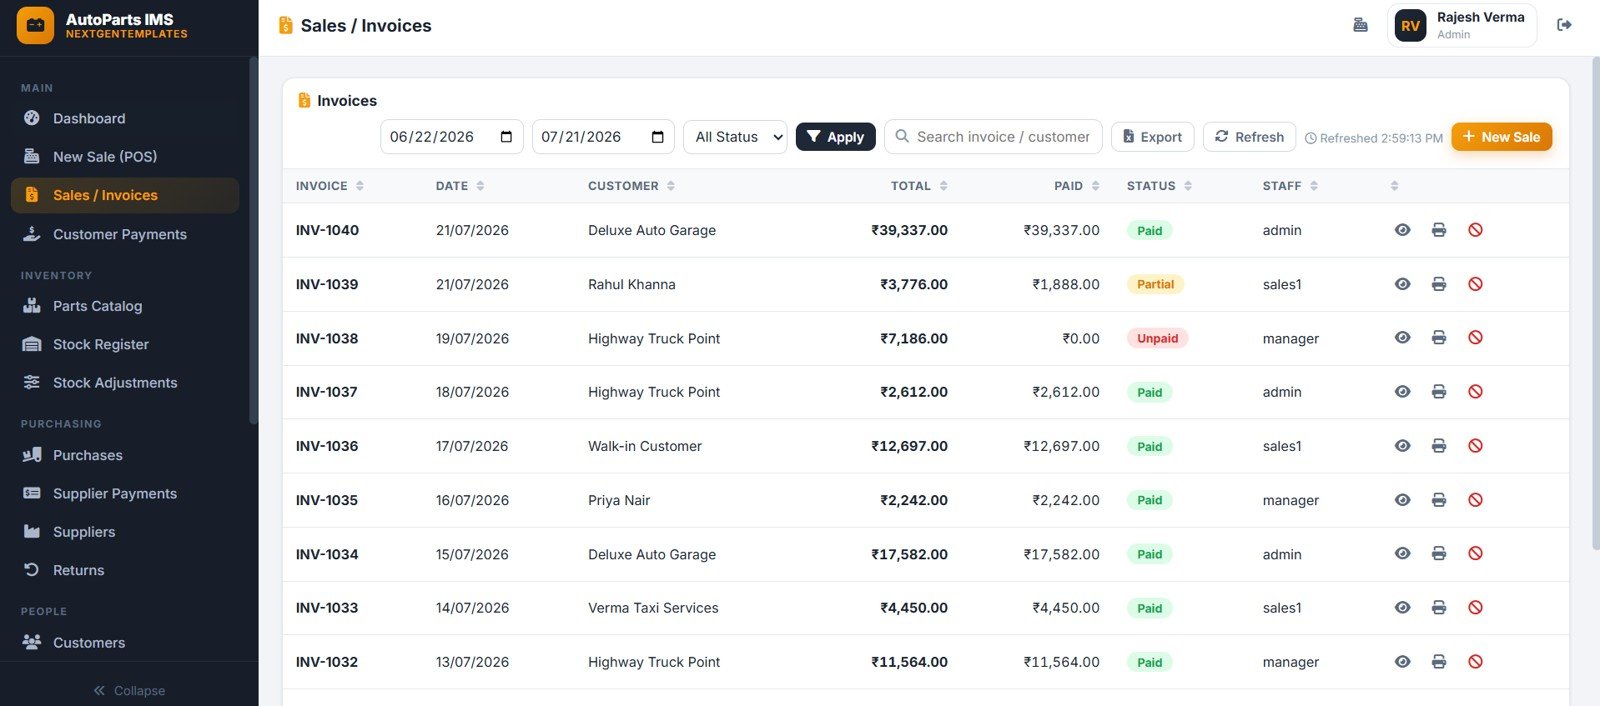Print invoice INV-1037
1600x706 pixels.
coord(1439,392)
